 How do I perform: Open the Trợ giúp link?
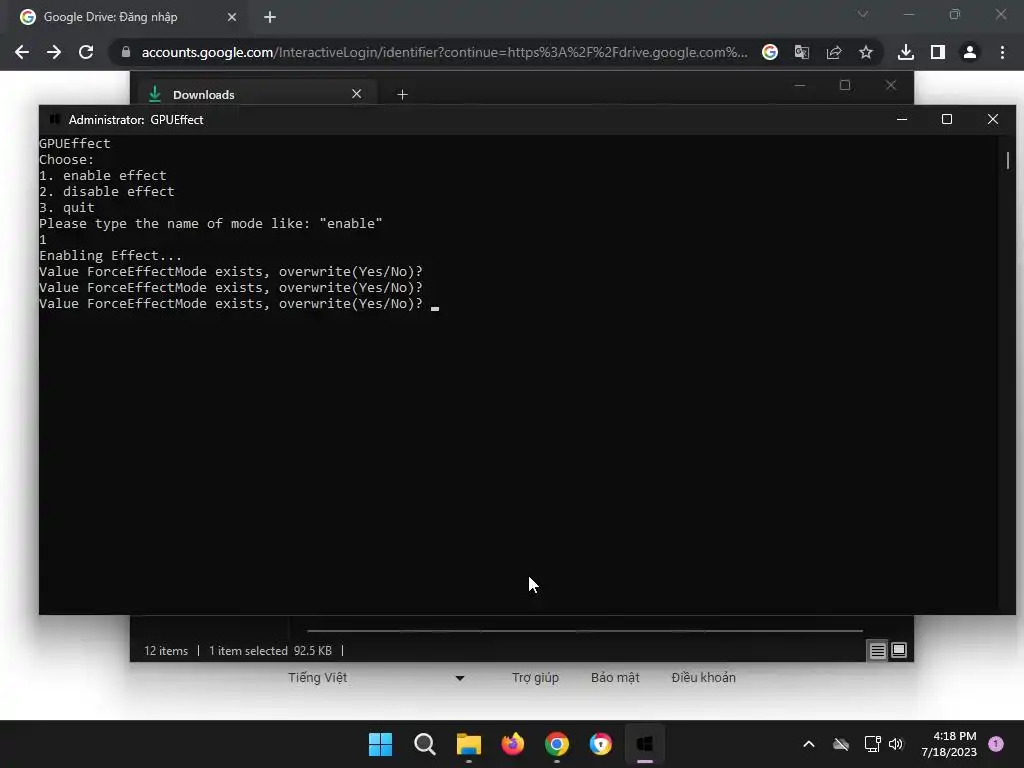536,678
